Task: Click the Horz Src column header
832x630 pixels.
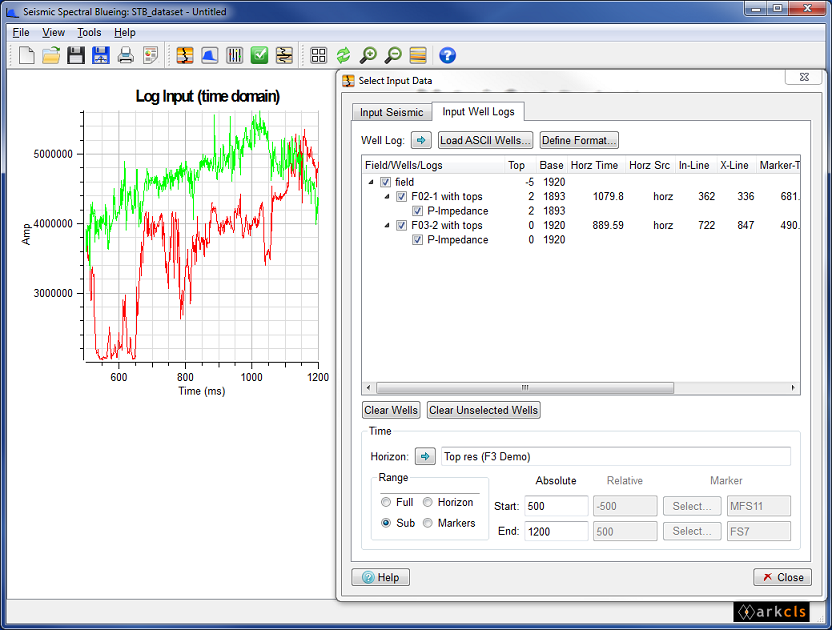Action: 650,166
